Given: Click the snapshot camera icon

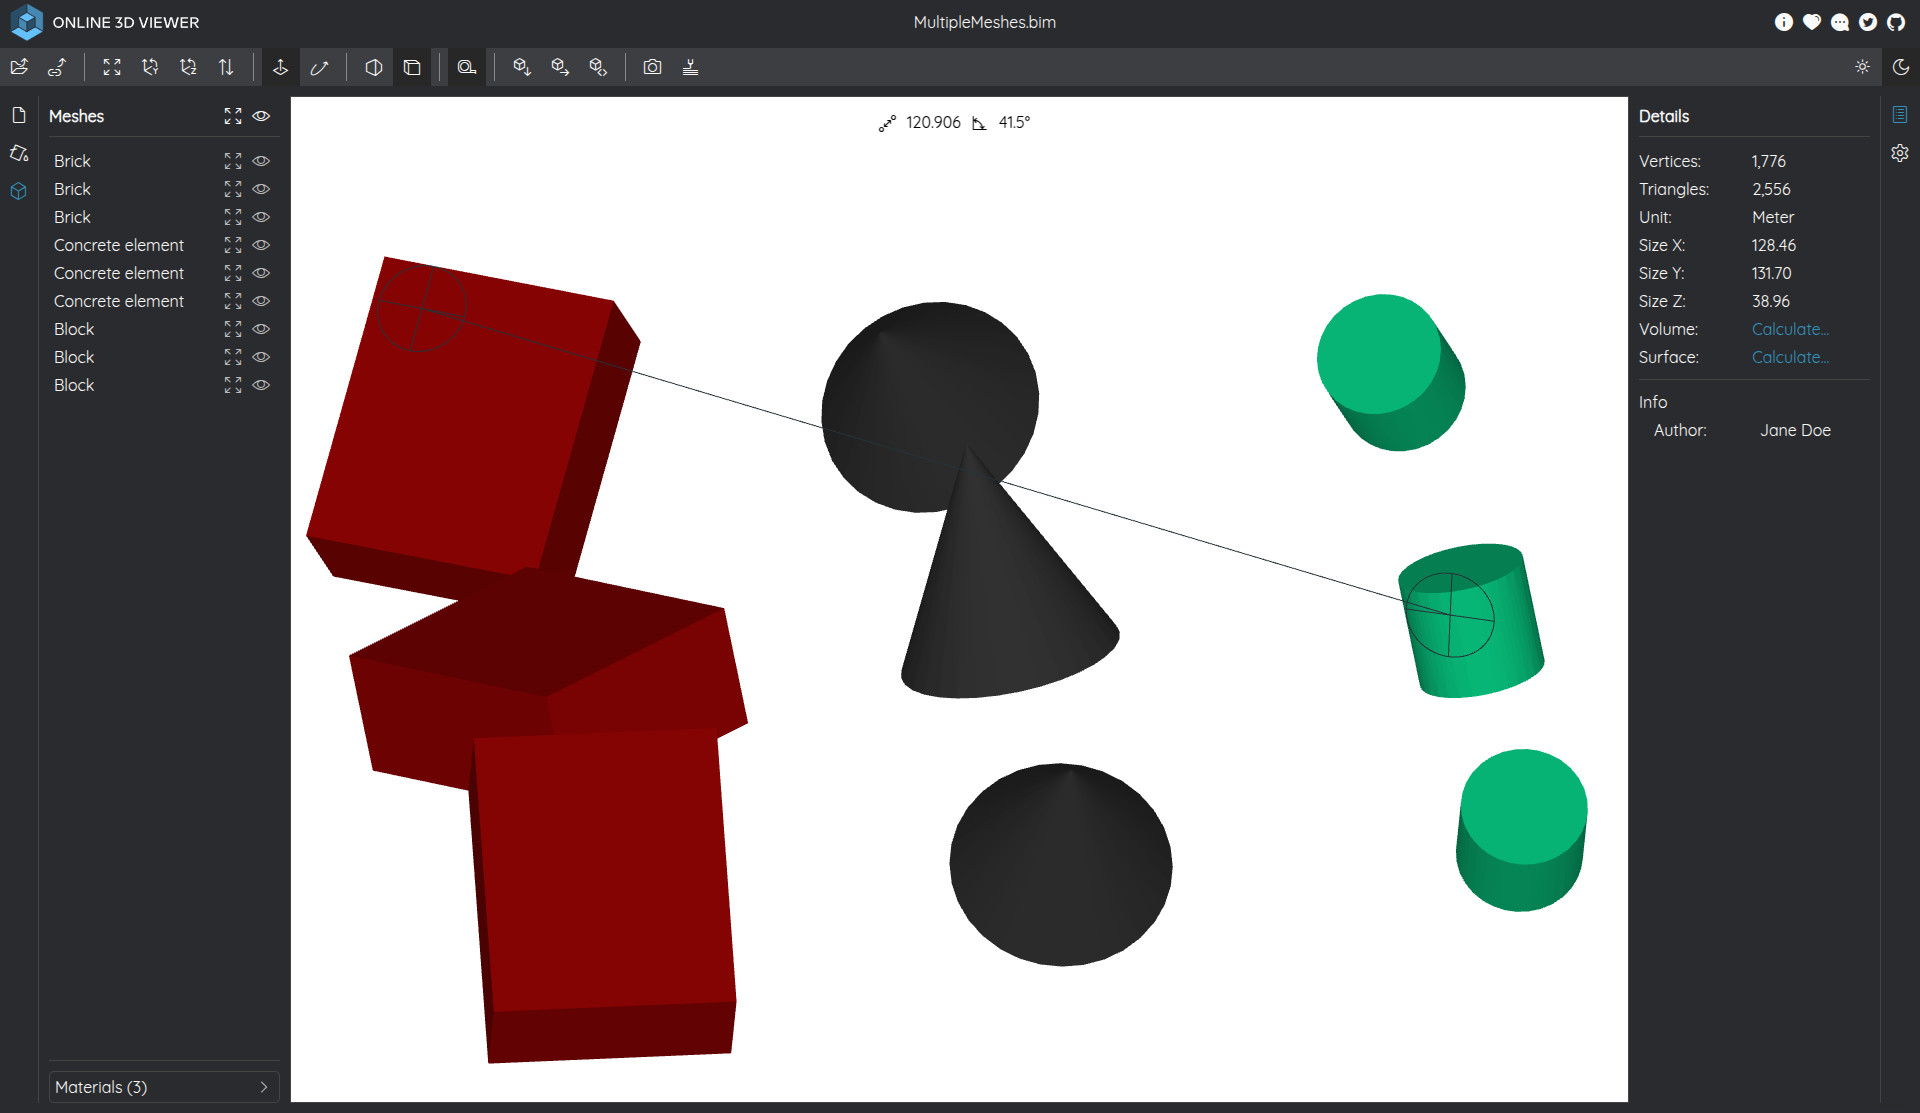Looking at the screenshot, I should [652, 67].
